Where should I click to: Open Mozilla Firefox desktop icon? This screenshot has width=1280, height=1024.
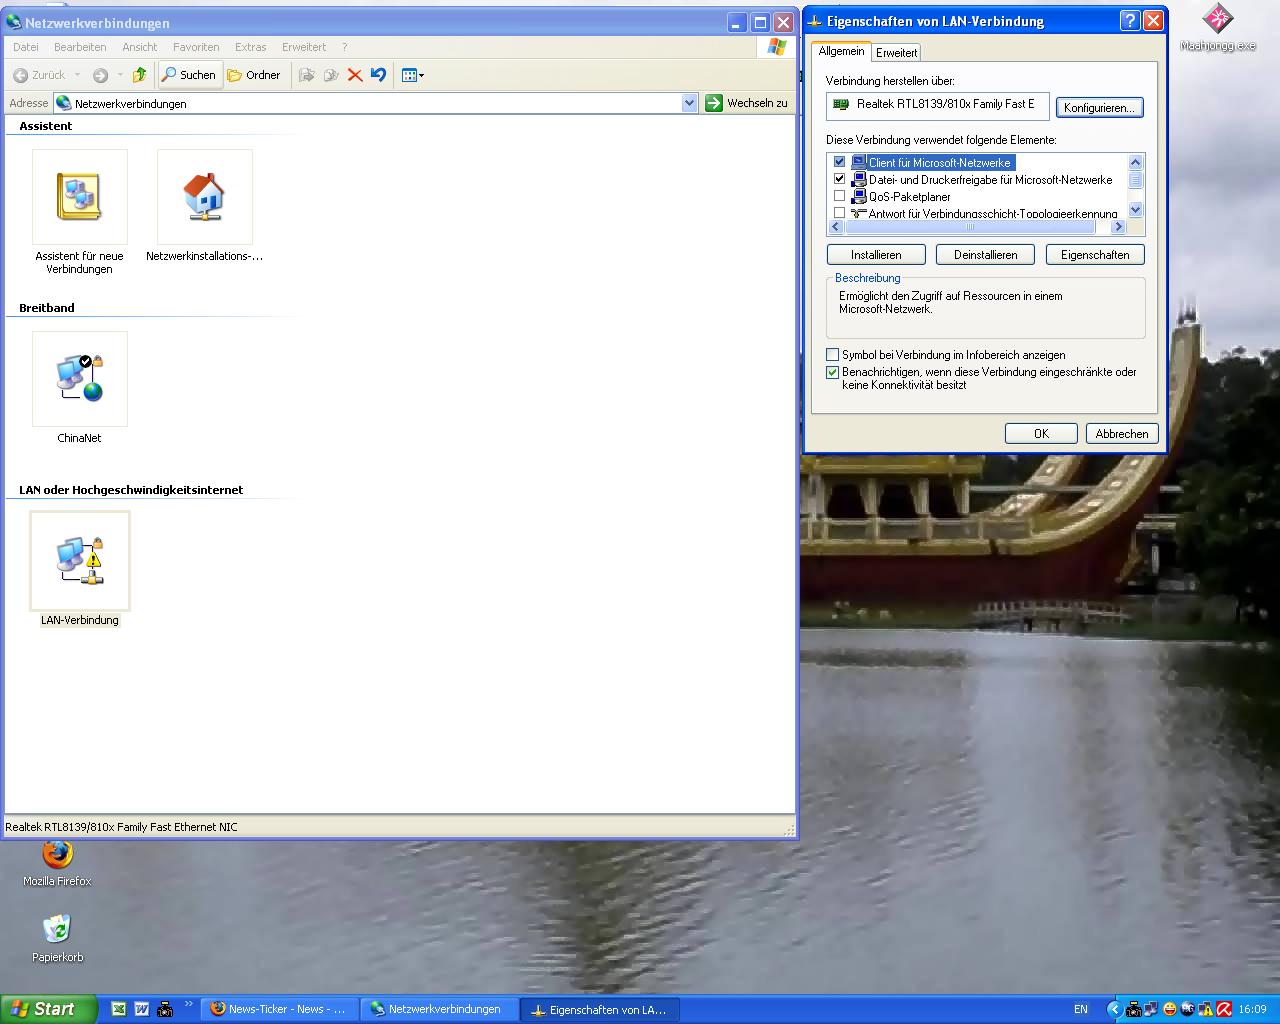tap(58, 855)
